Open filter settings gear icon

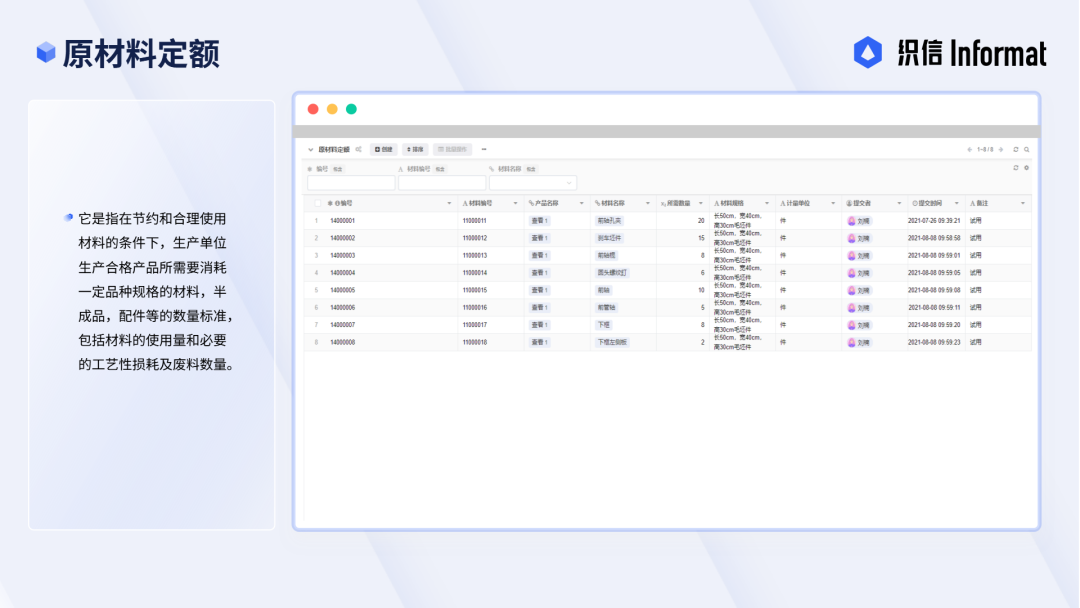tap(1026, 168)
